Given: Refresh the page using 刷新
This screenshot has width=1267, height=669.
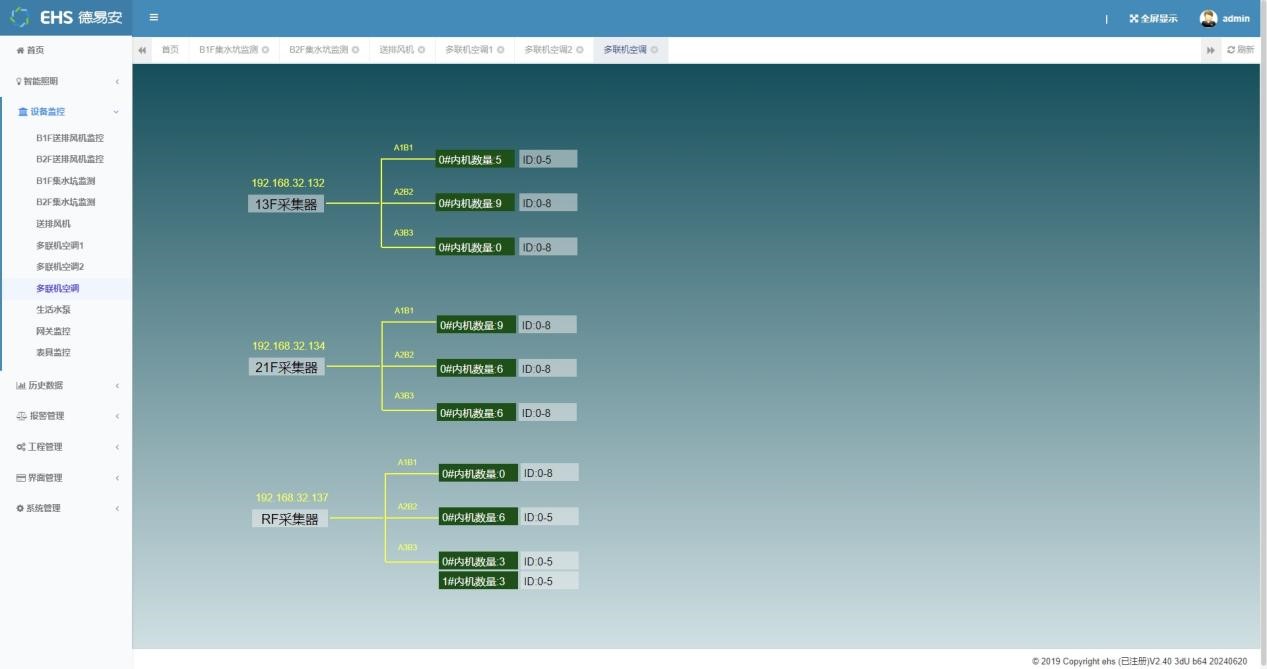Looking at the screenshot, I should tap(1240, 50).
